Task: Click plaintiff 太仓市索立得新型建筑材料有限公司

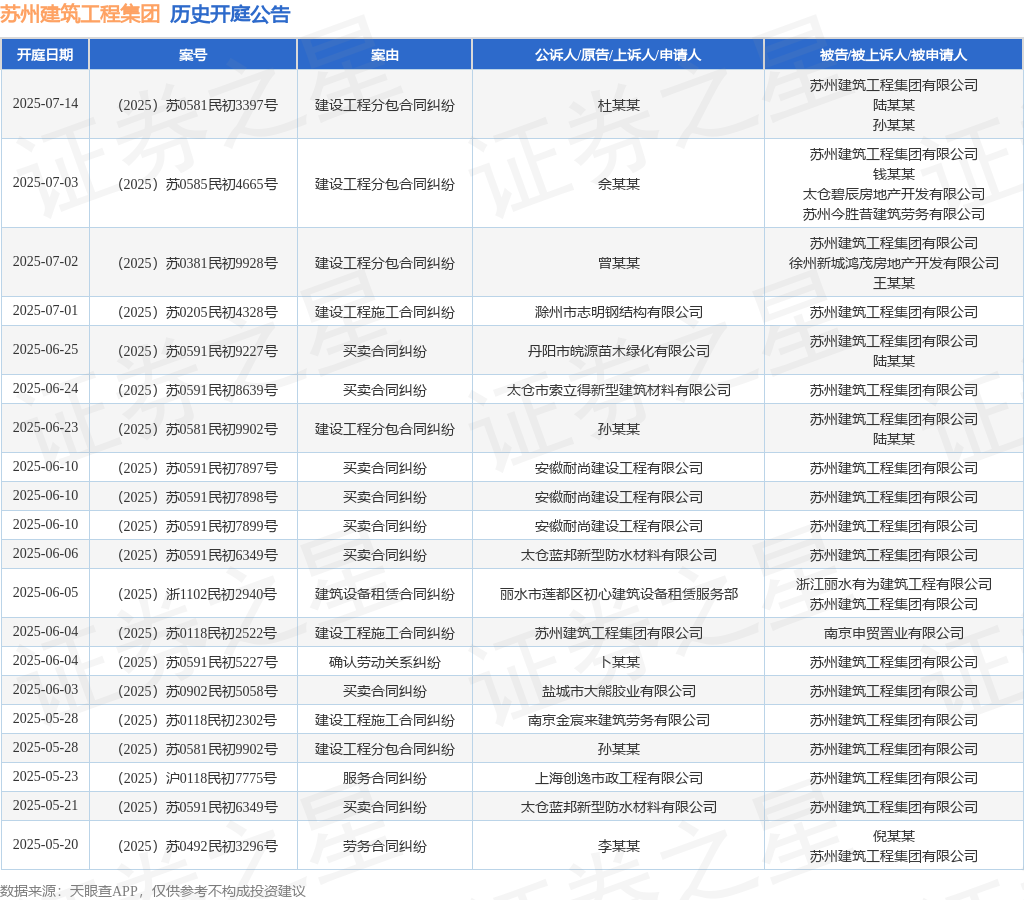Action: click(x=618, y=391)
